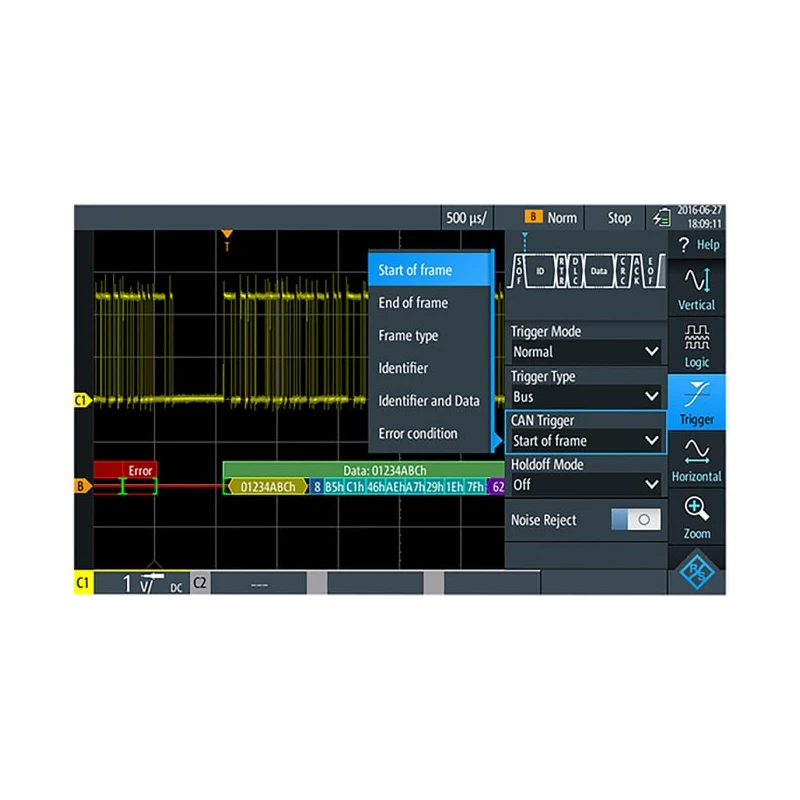
Task: Click the 29h data byte
Action: point(435,487)
